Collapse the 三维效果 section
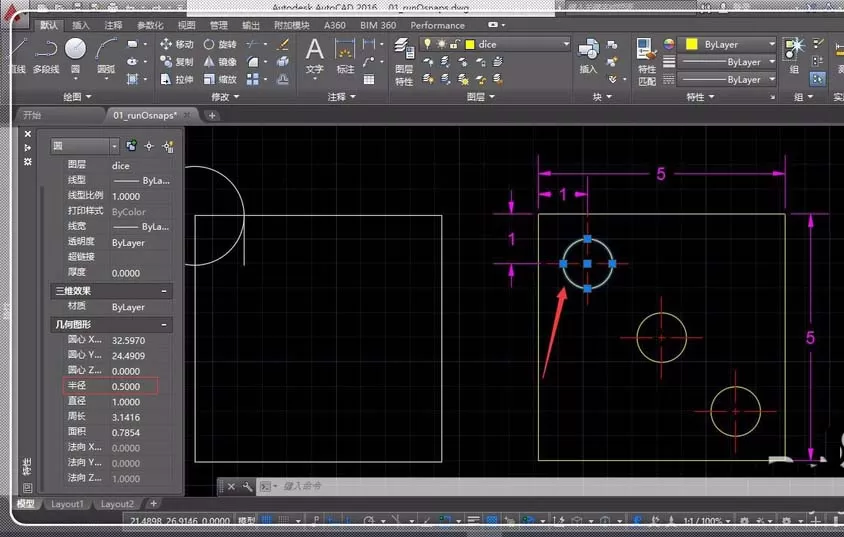Screen dimensions: 844x537 164,291
